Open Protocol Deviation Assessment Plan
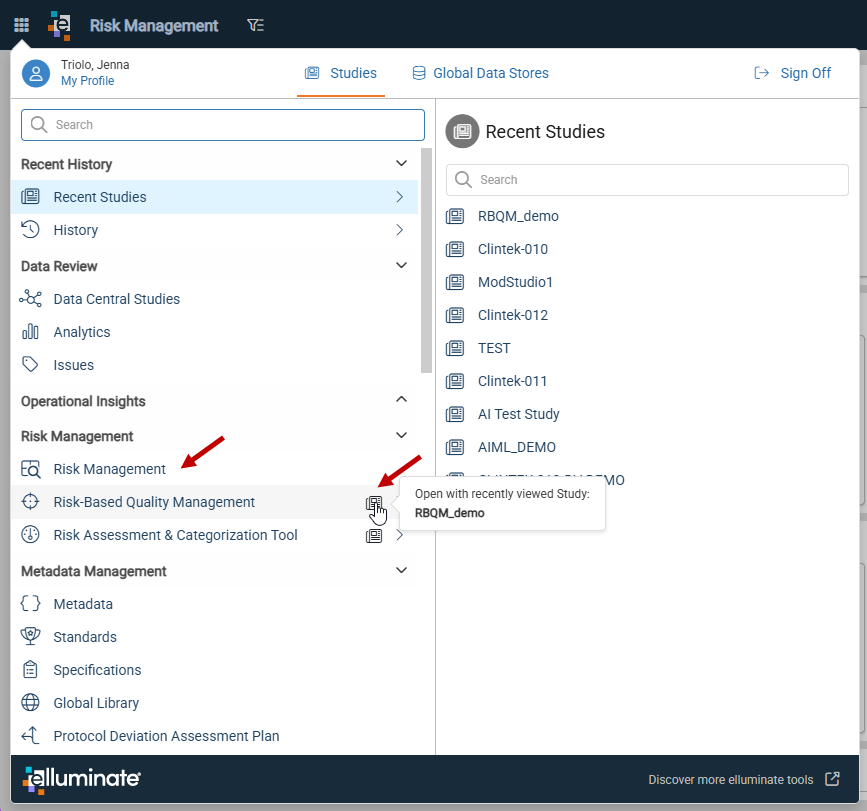Viewport: 867px width, 811px height. [x=166, y=736]
